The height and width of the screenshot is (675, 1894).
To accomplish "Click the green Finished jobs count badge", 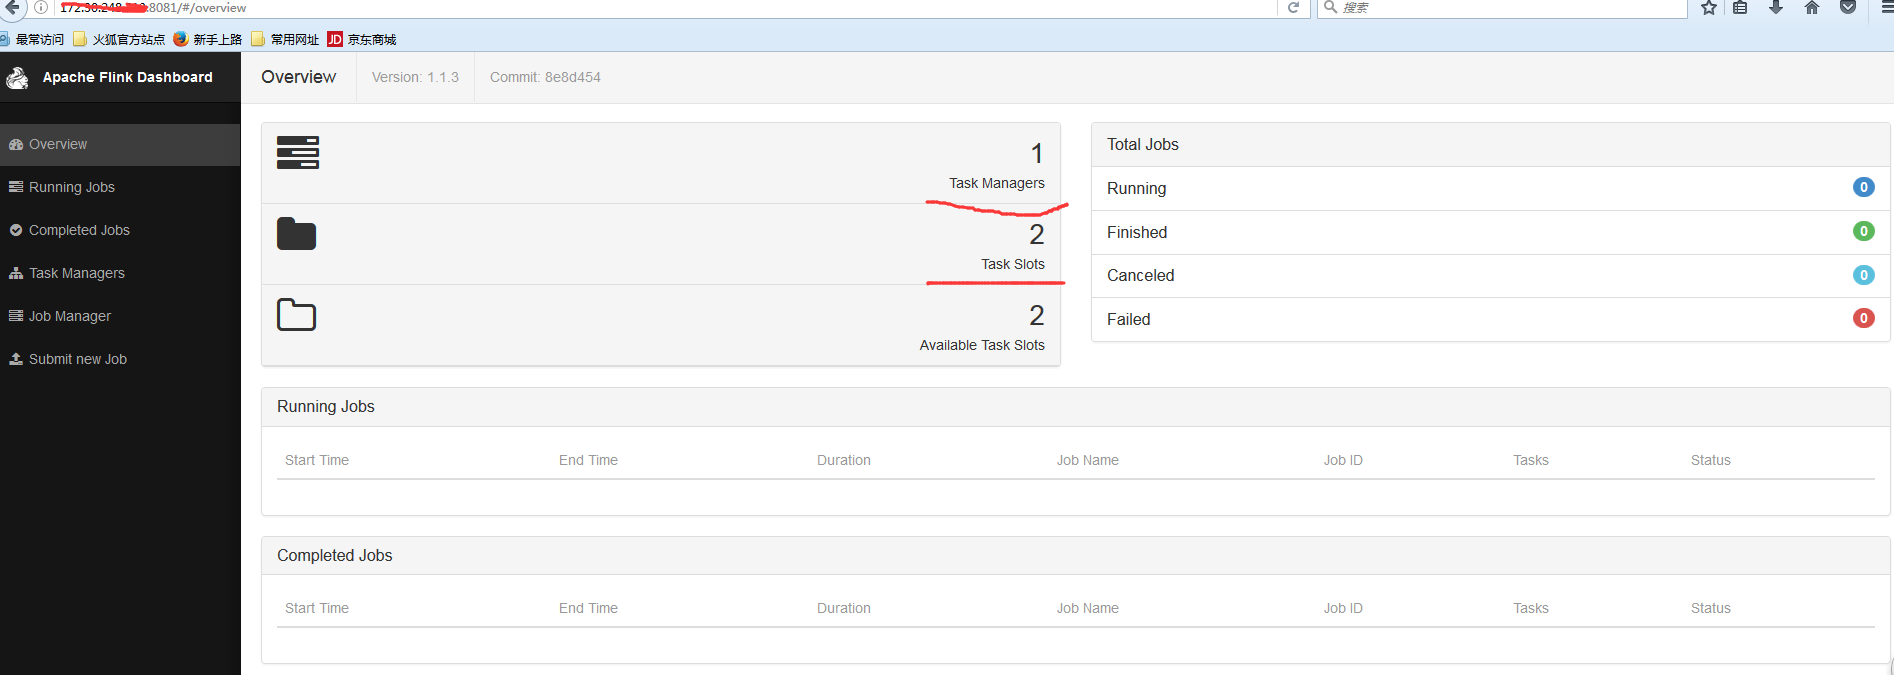I will 1864,231.
